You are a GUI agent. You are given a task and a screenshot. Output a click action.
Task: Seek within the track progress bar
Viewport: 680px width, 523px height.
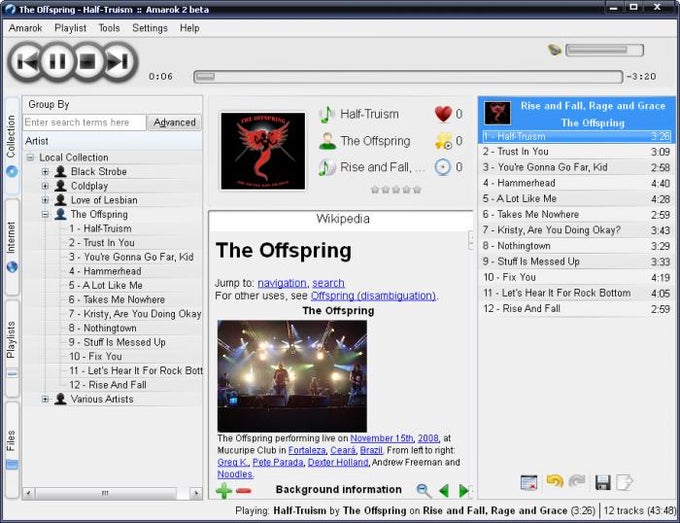click(408, 77)
